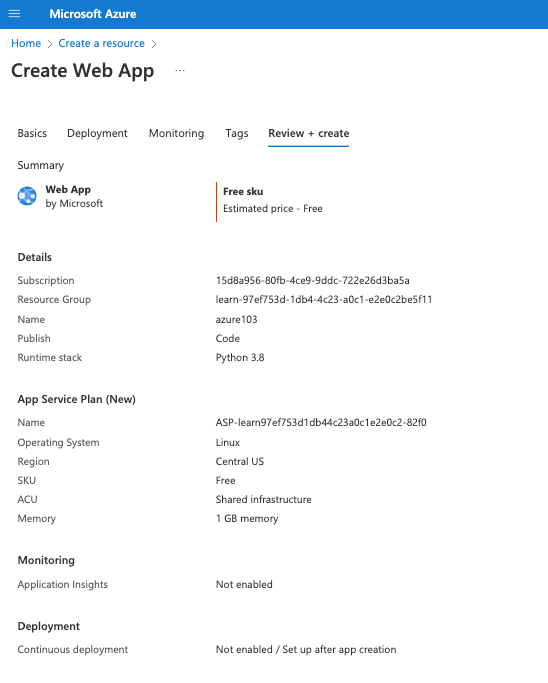548x683 pixels.
Task: Click the Continuous deployment label
Action: [x=73, y=649]
